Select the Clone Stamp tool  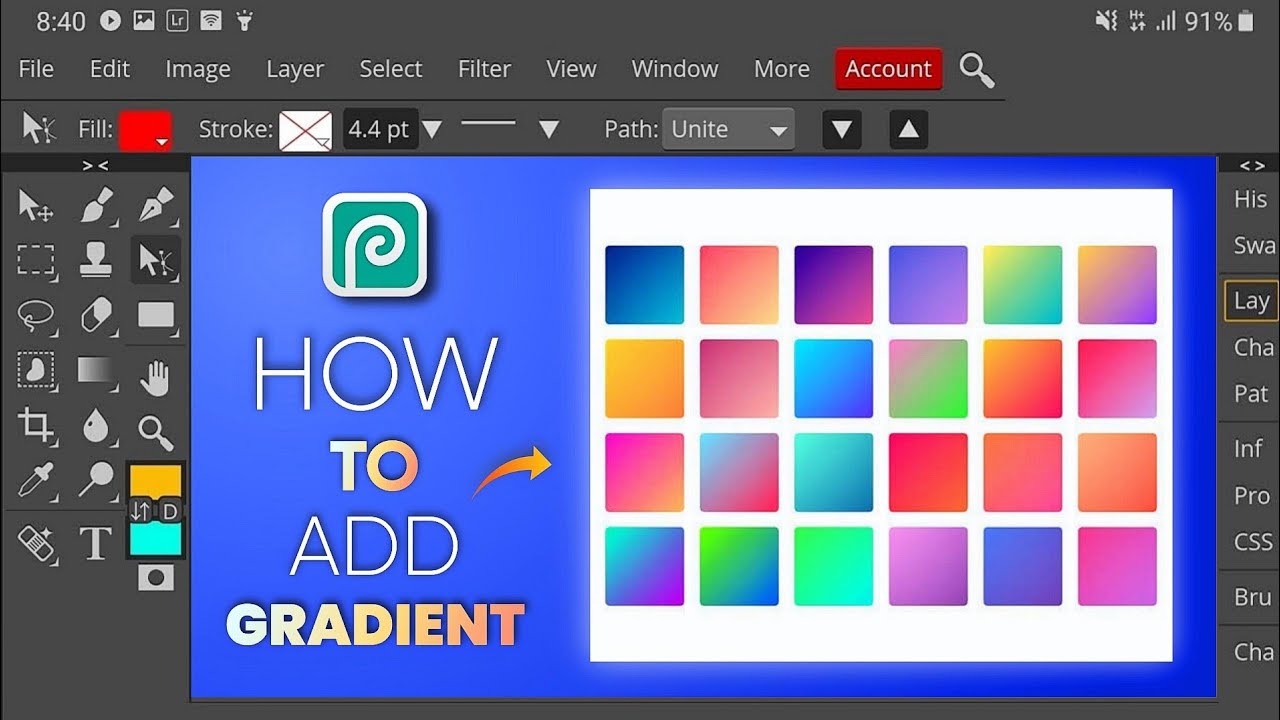tap(96, 262)
